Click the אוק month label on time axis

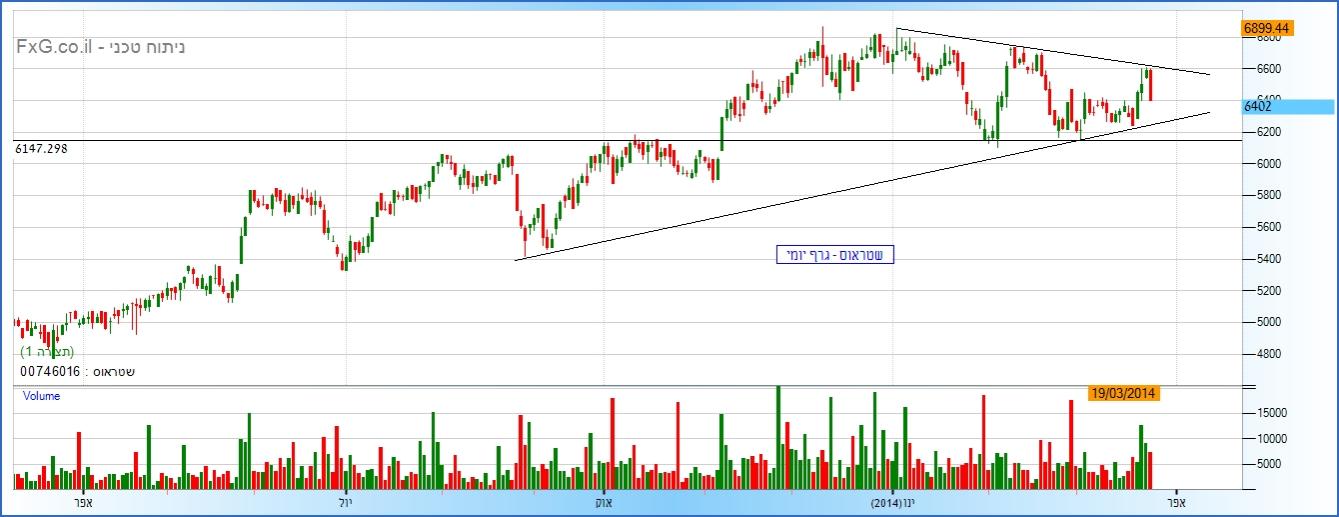point(603,501)
